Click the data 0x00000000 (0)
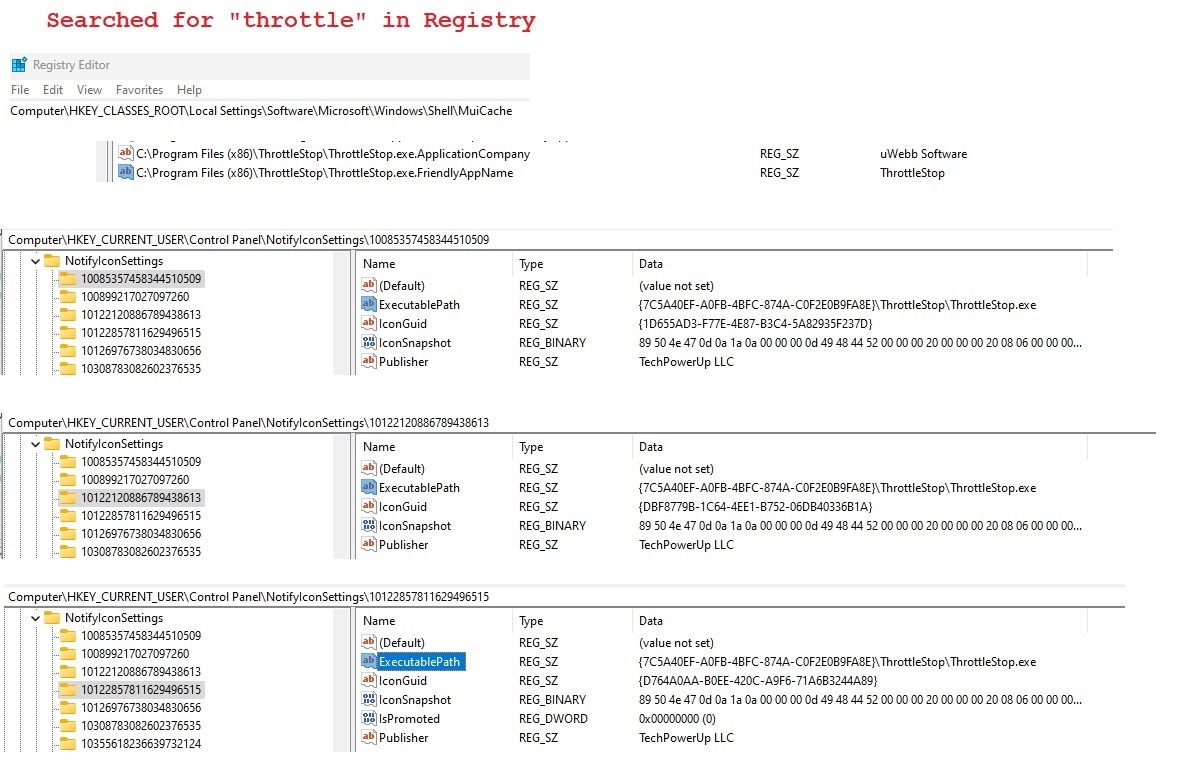The image size is (1191, 782). point(677,719)
